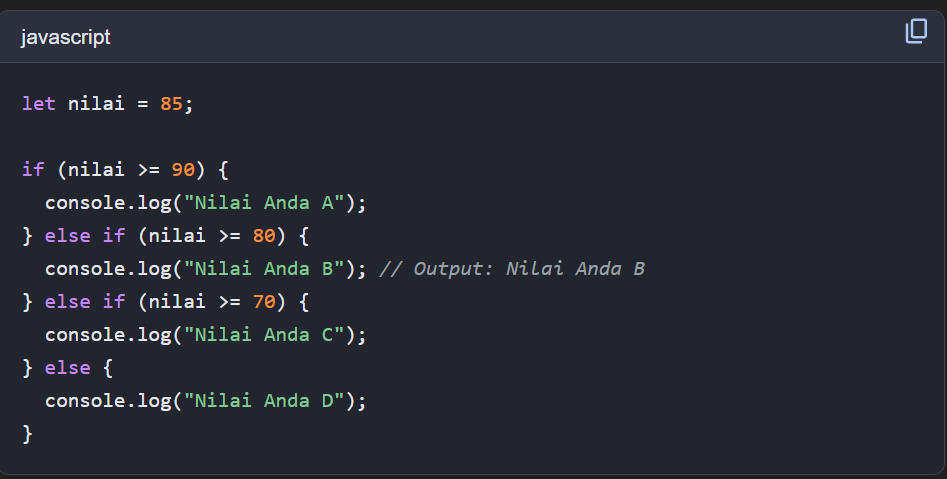Click the console.log "Nilai Anda D" line

tap(205, 400)
